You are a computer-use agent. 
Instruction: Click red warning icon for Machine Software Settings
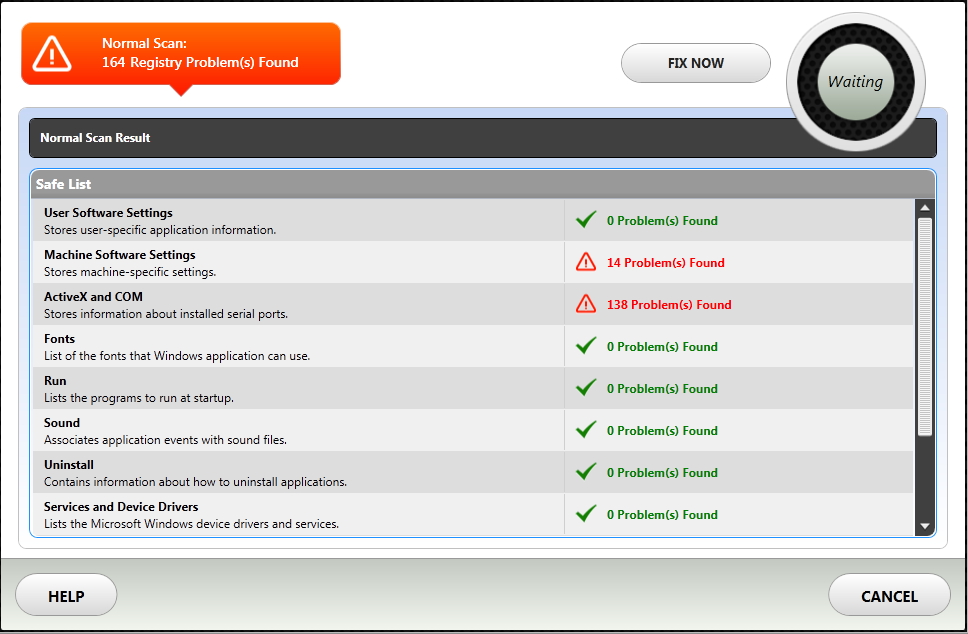(586, 262)
